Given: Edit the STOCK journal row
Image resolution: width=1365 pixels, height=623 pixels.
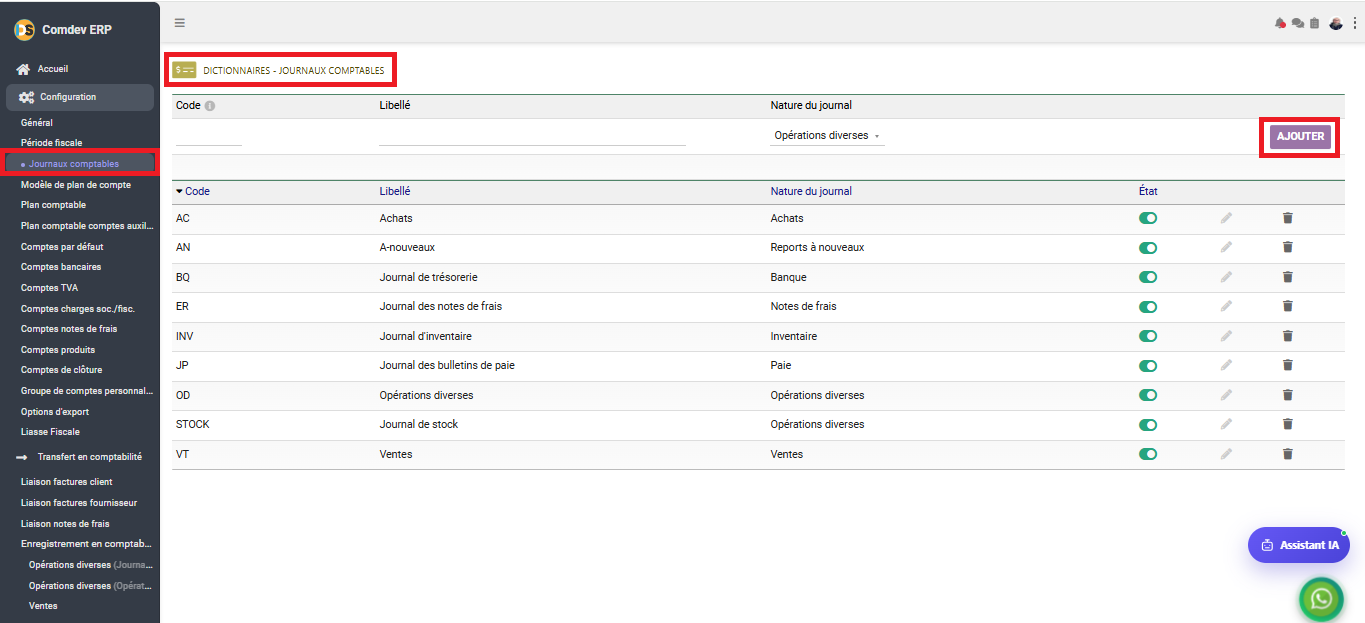Looking at the screenshot, I should [1226, 424].
